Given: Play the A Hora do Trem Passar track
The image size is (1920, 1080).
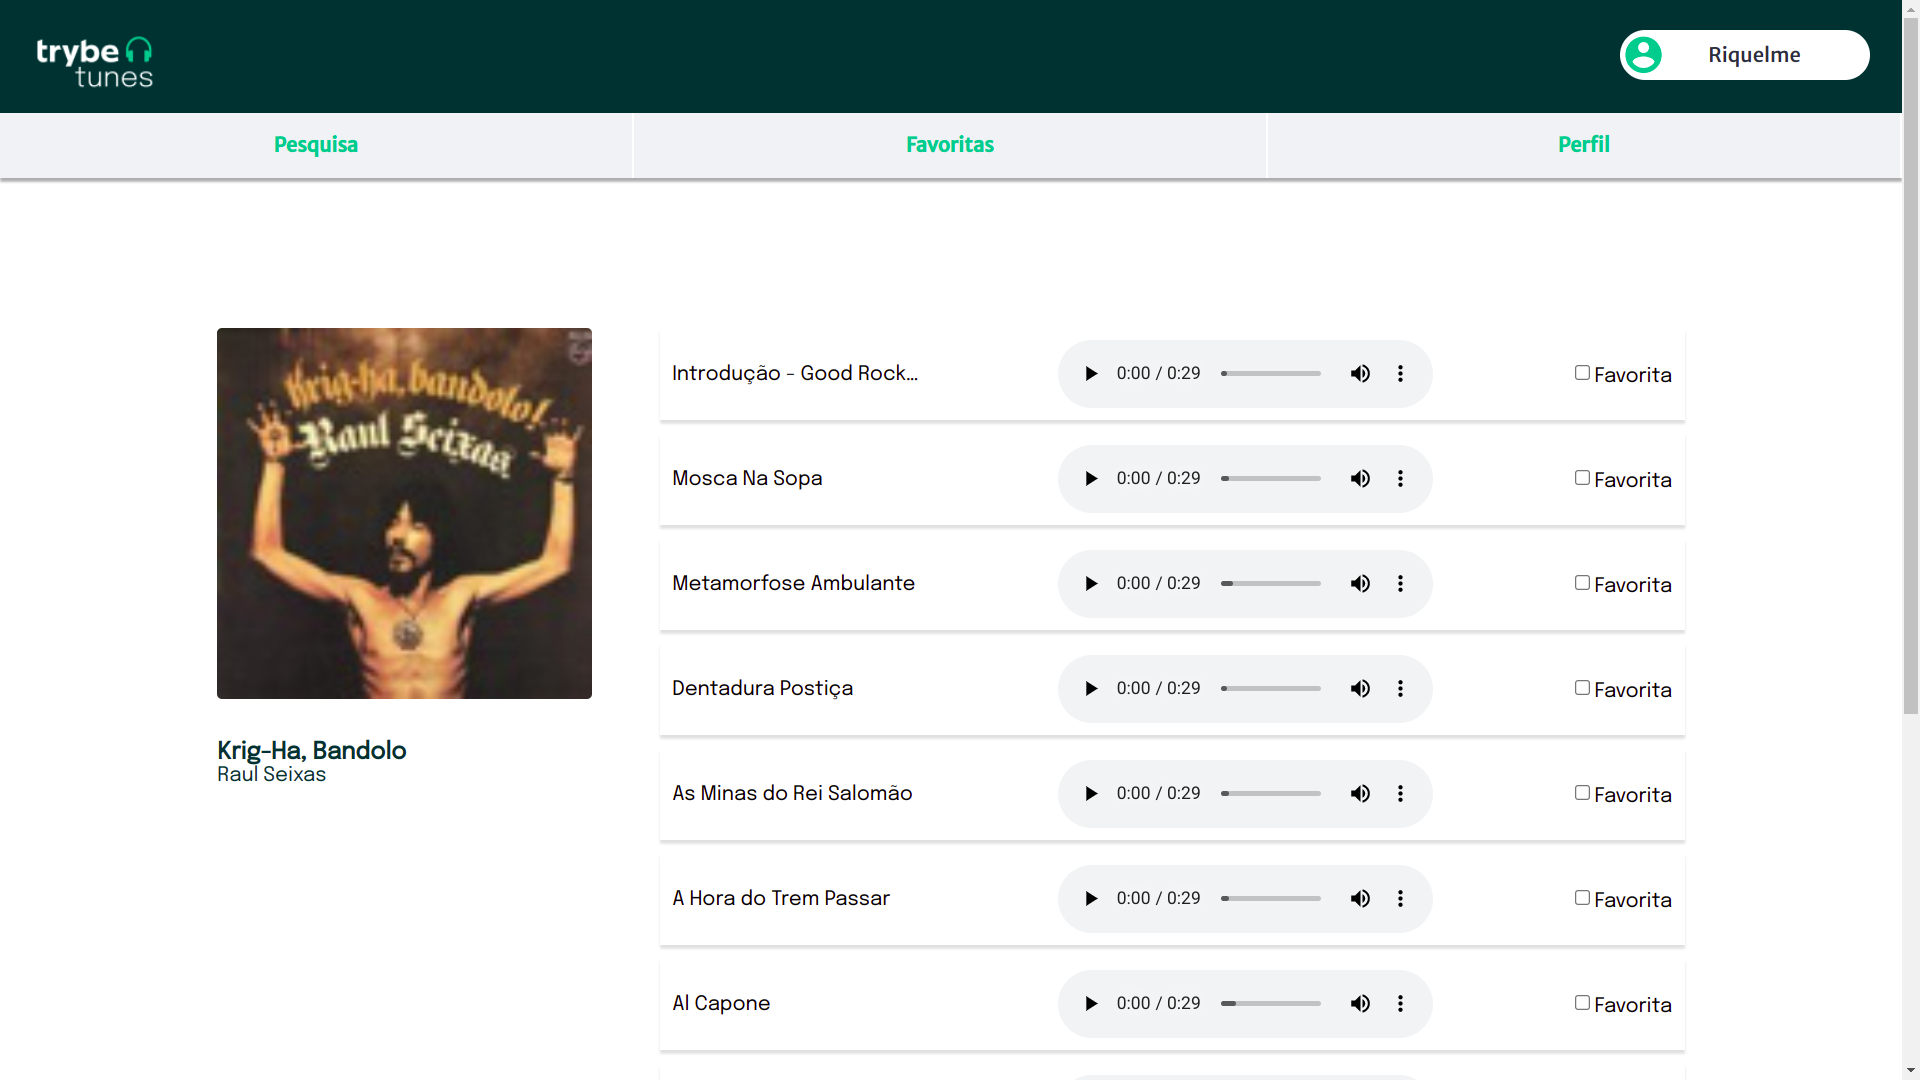Looking at the screenshot, I should (x=1091, y=899).
